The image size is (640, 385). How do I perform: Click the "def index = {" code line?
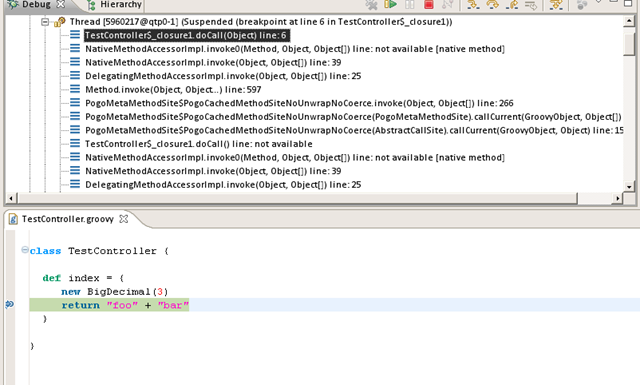tap(83, 278)
